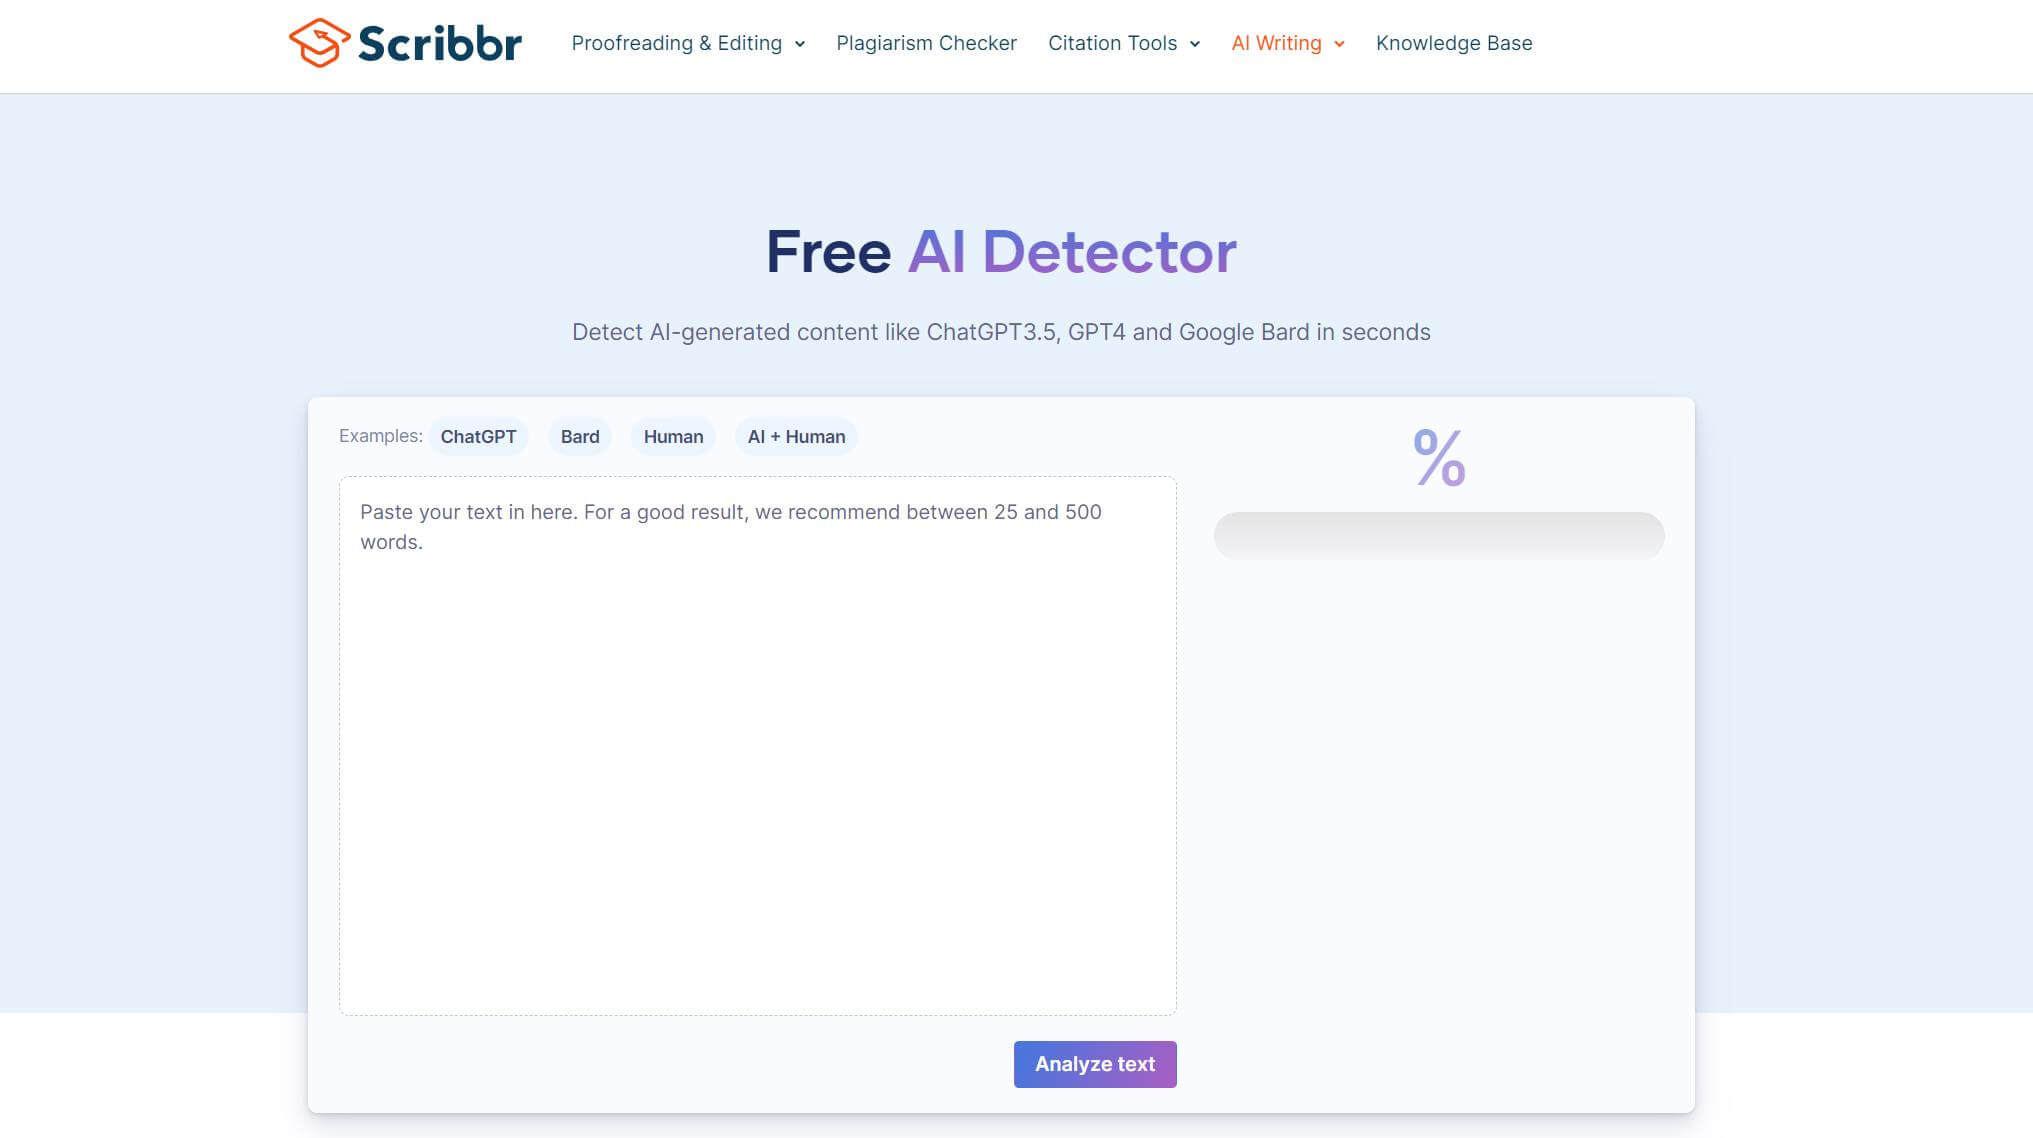Click the AI + Human example button
Image resolution: width=2033 pixels, height=1138 pixels.
pos(796,436)
